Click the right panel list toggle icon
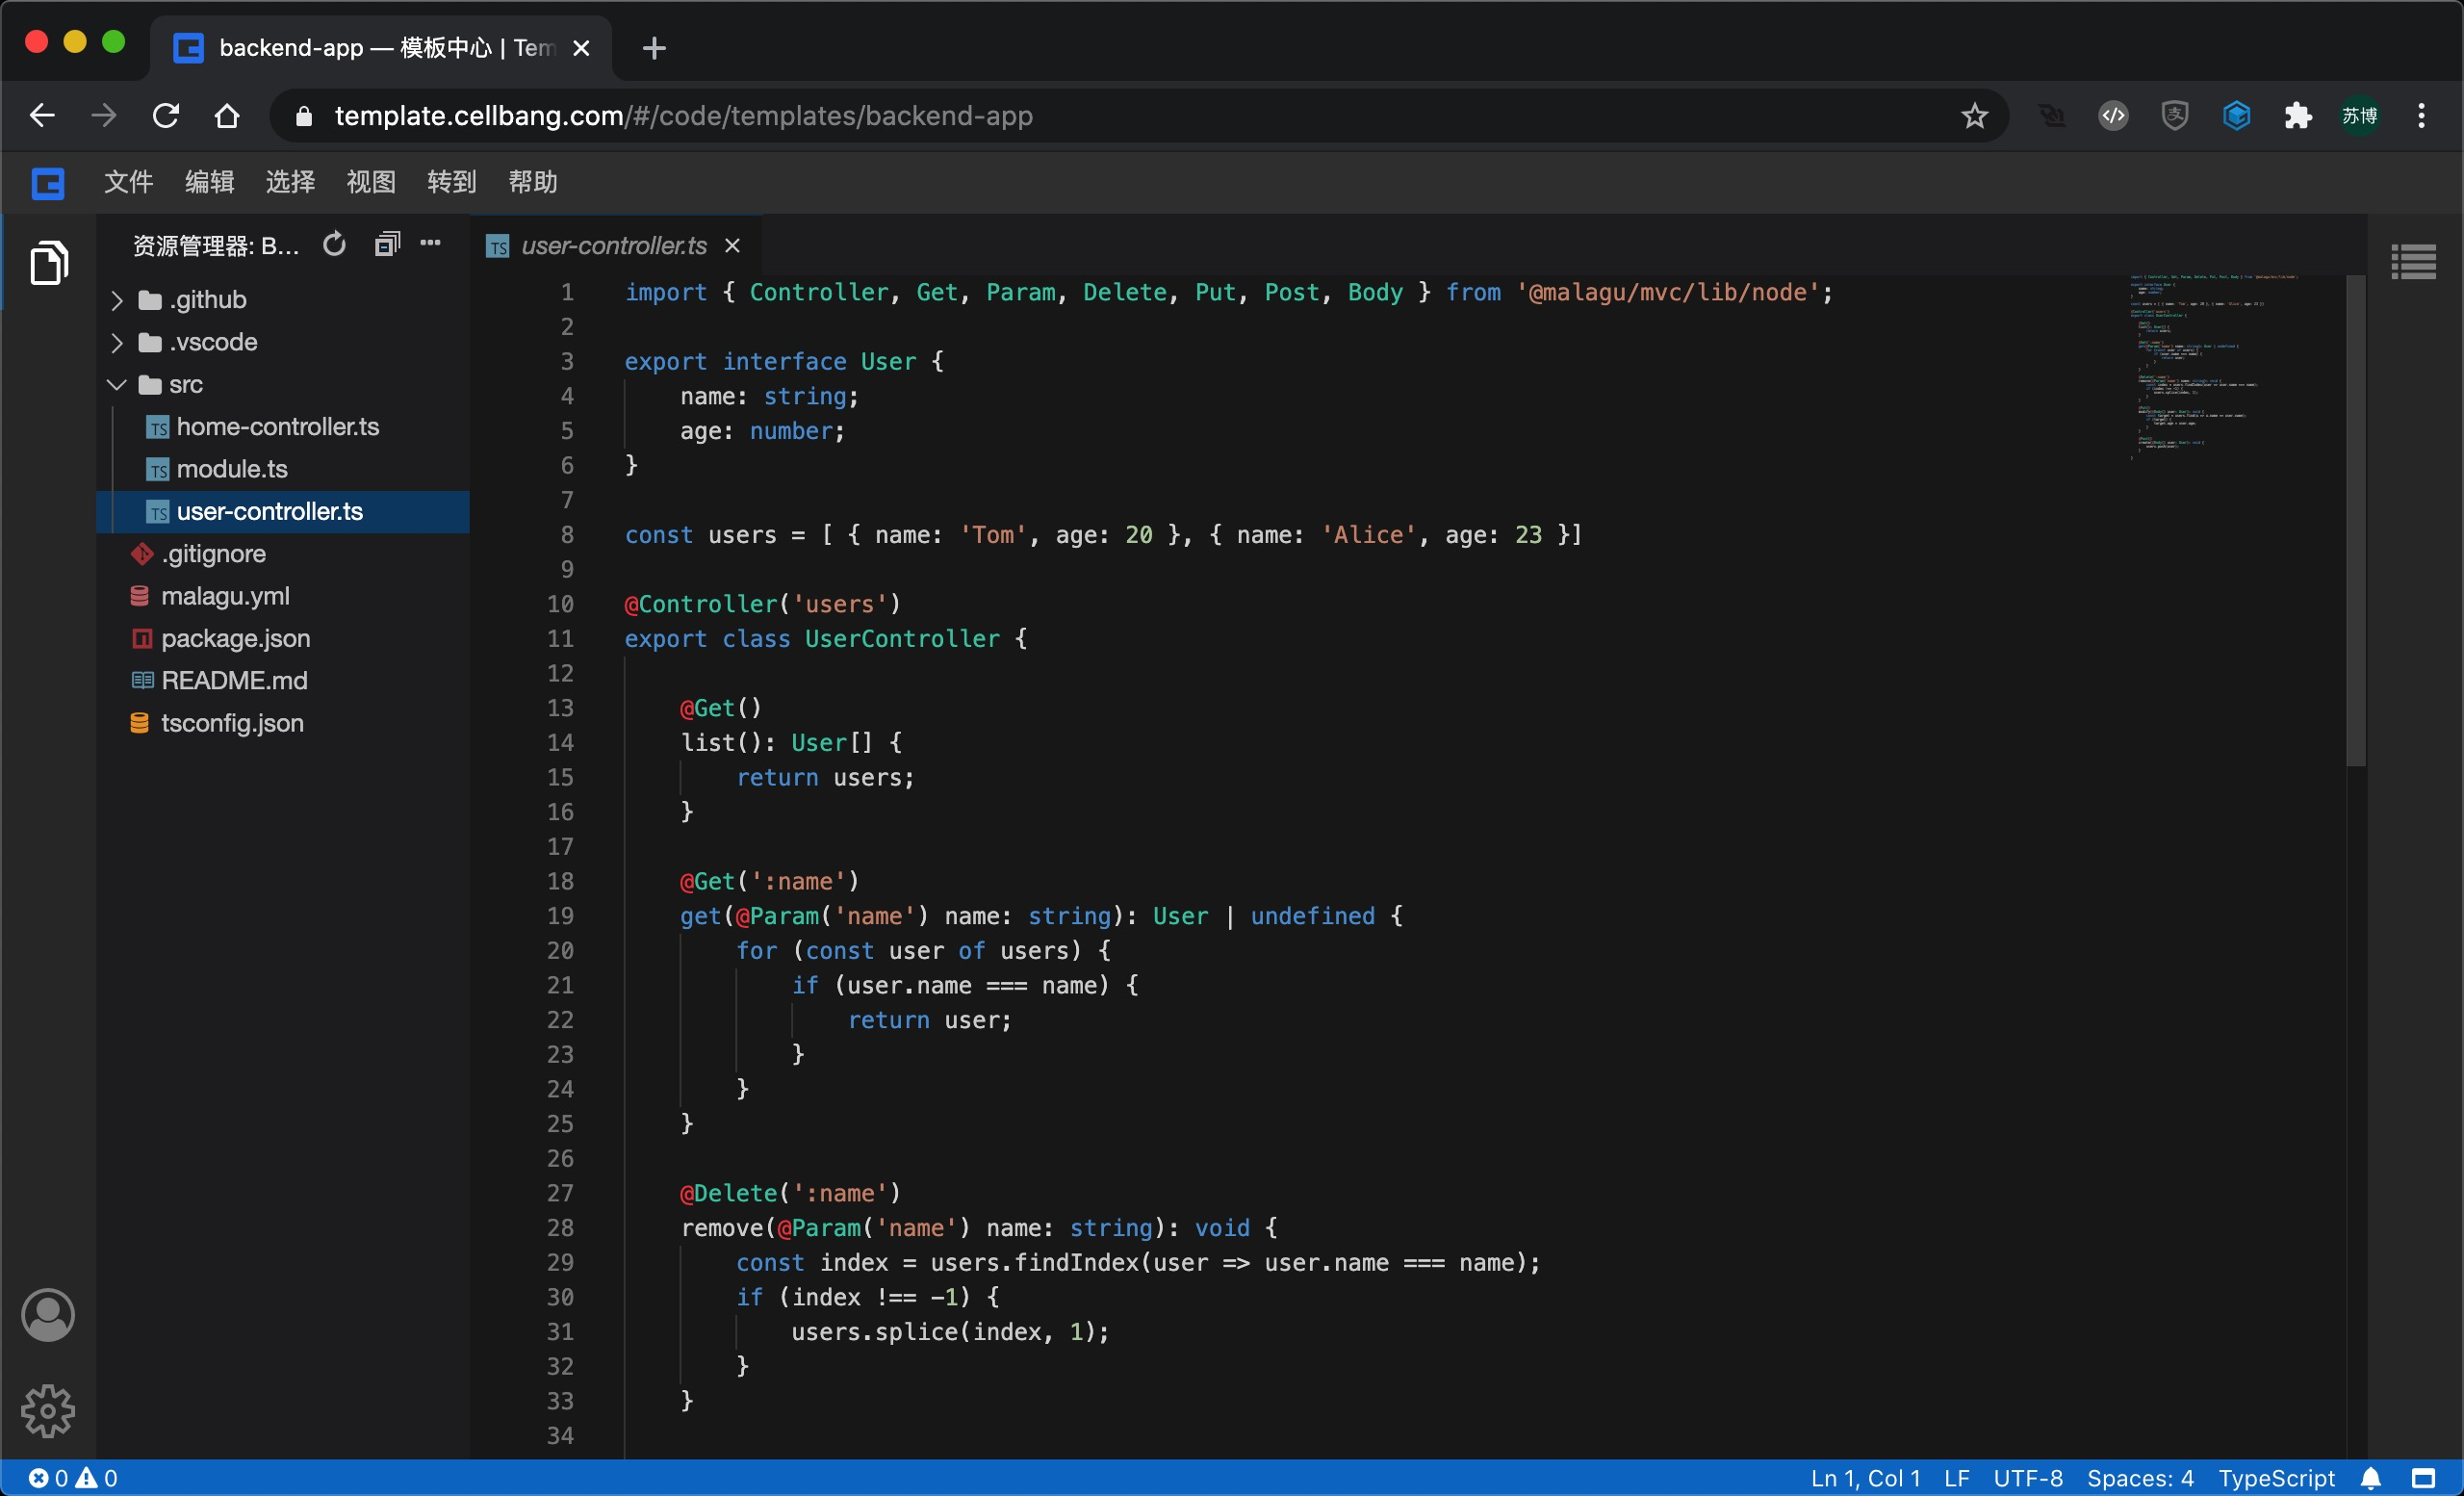This screenshot has width=2464, height=1496. point(2413,262)
